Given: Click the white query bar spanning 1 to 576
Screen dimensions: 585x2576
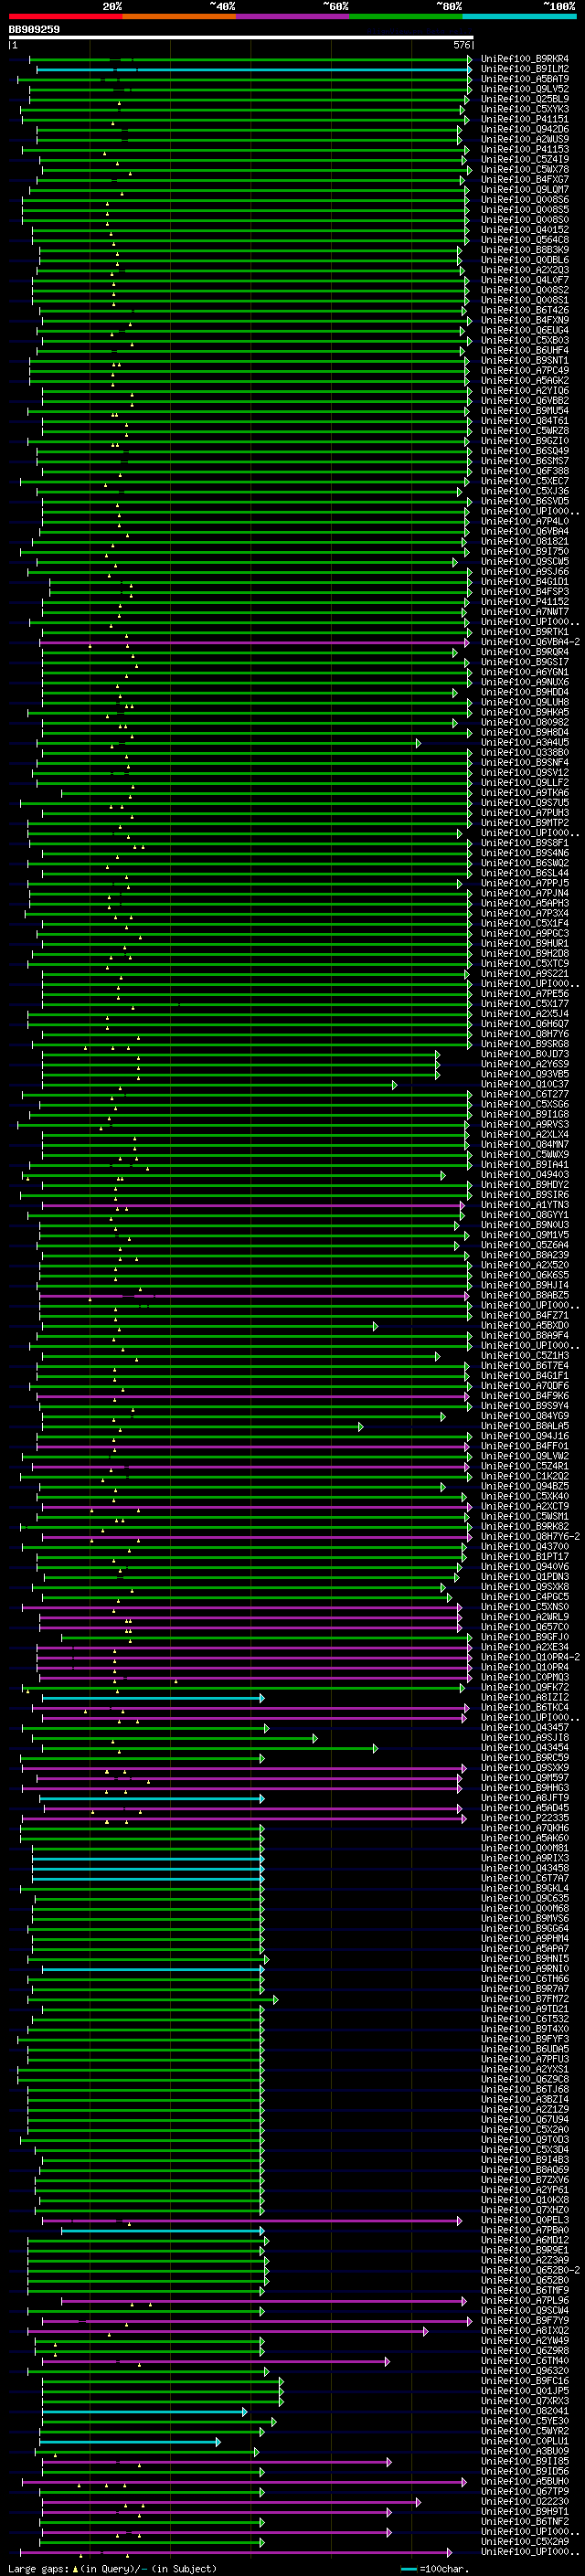Looking at the screenshot, I should click(241, 38).
